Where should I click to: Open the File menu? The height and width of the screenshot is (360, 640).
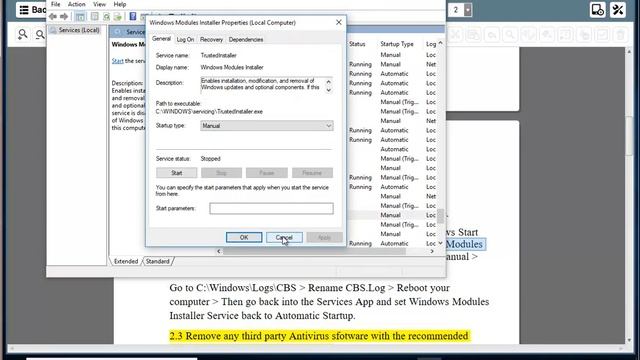(56, 4)
